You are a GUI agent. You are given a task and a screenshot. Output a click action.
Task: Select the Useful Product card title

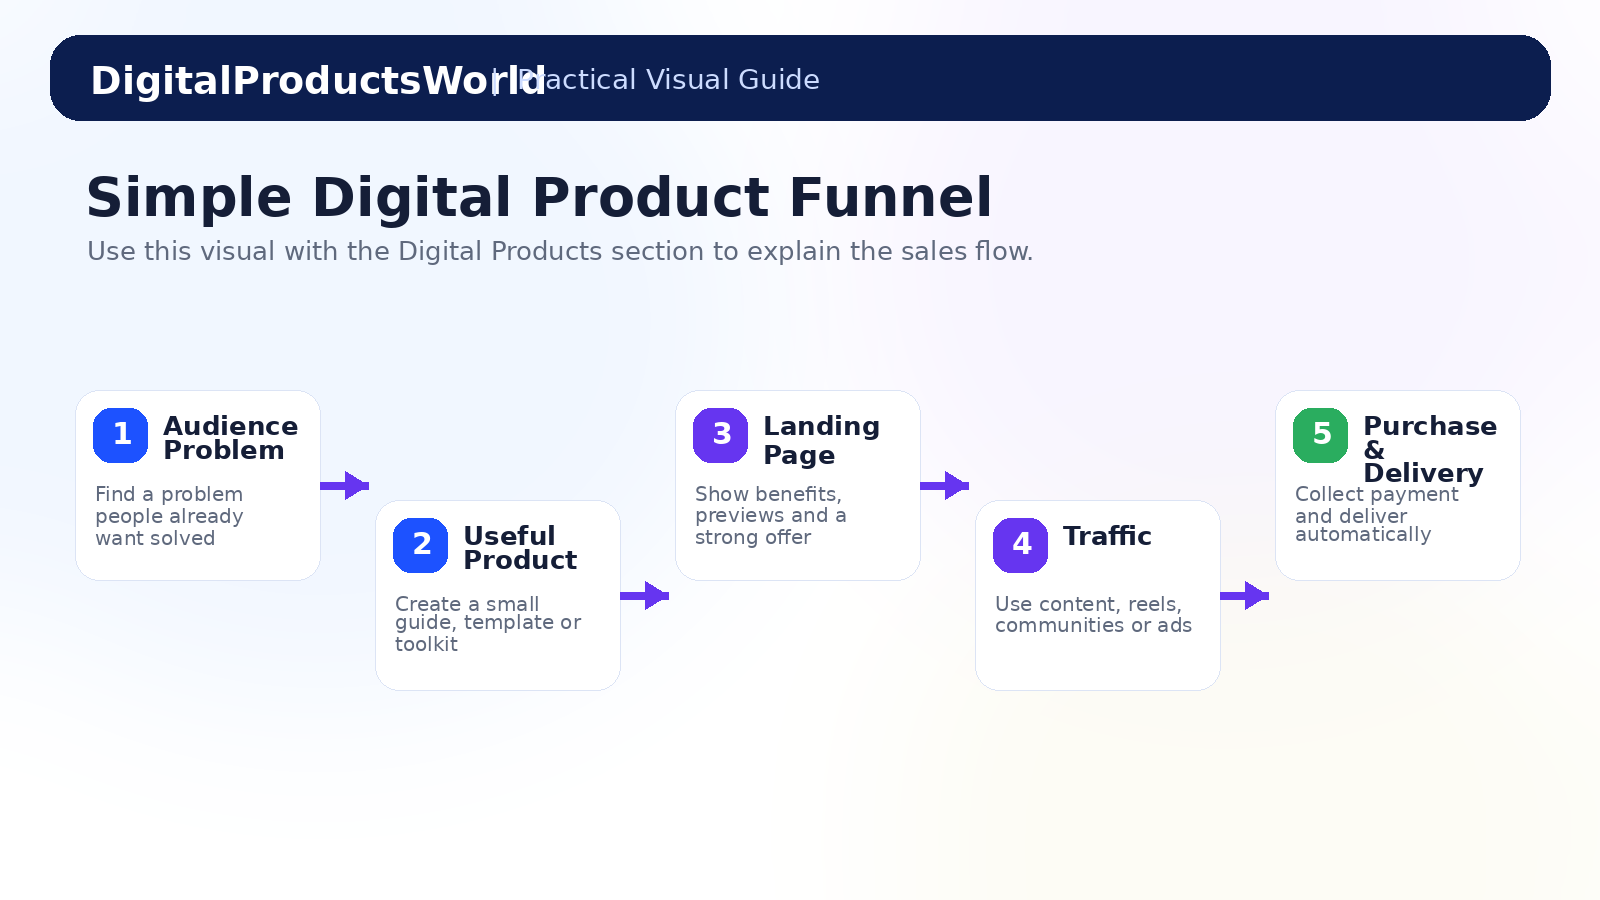[x=520, y=548]
